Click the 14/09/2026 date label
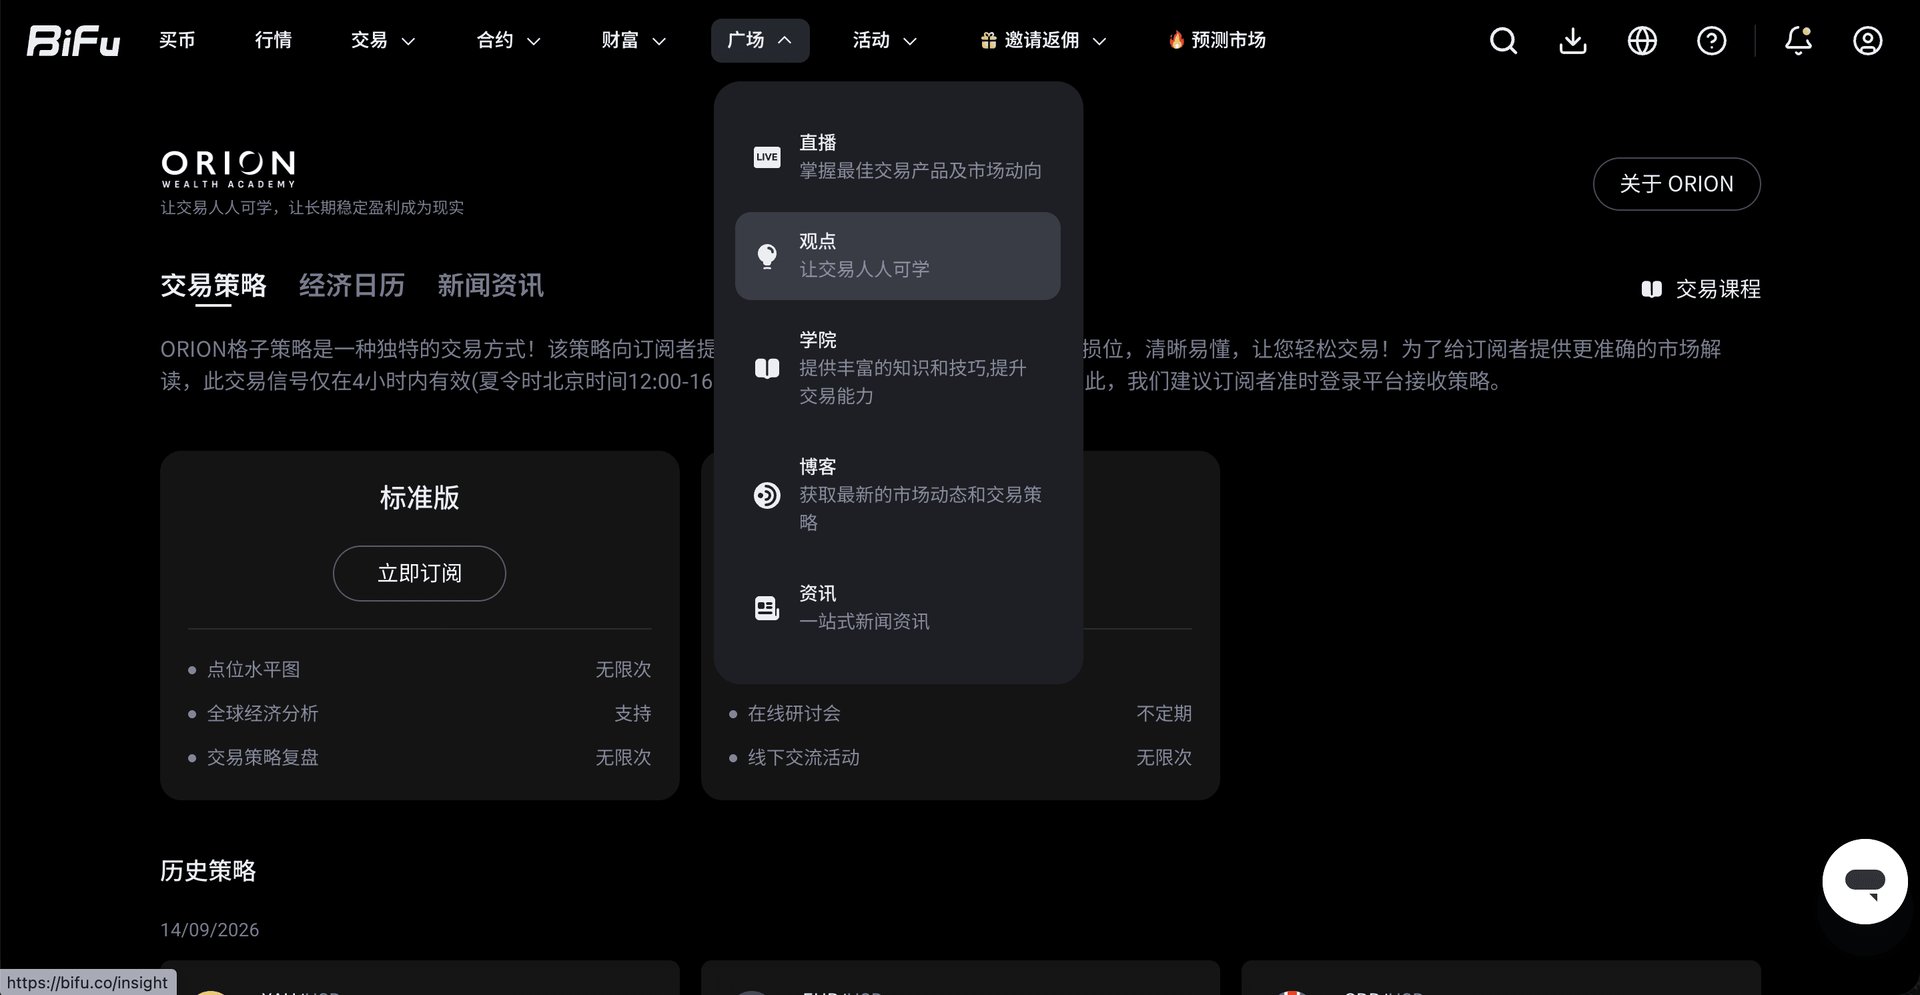Image resolution: width=1920 pixels, height=995 pixels. (210, 930)
